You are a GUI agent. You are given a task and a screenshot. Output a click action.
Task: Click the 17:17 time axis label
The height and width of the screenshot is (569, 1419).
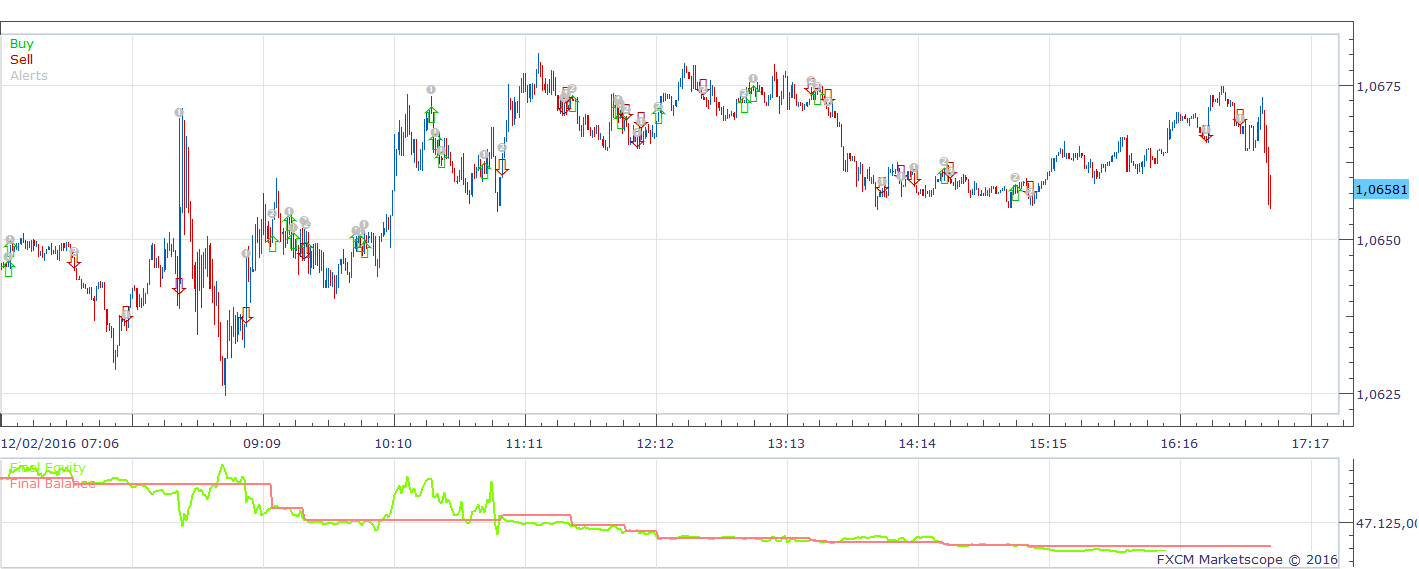(x=1310, y=443)
